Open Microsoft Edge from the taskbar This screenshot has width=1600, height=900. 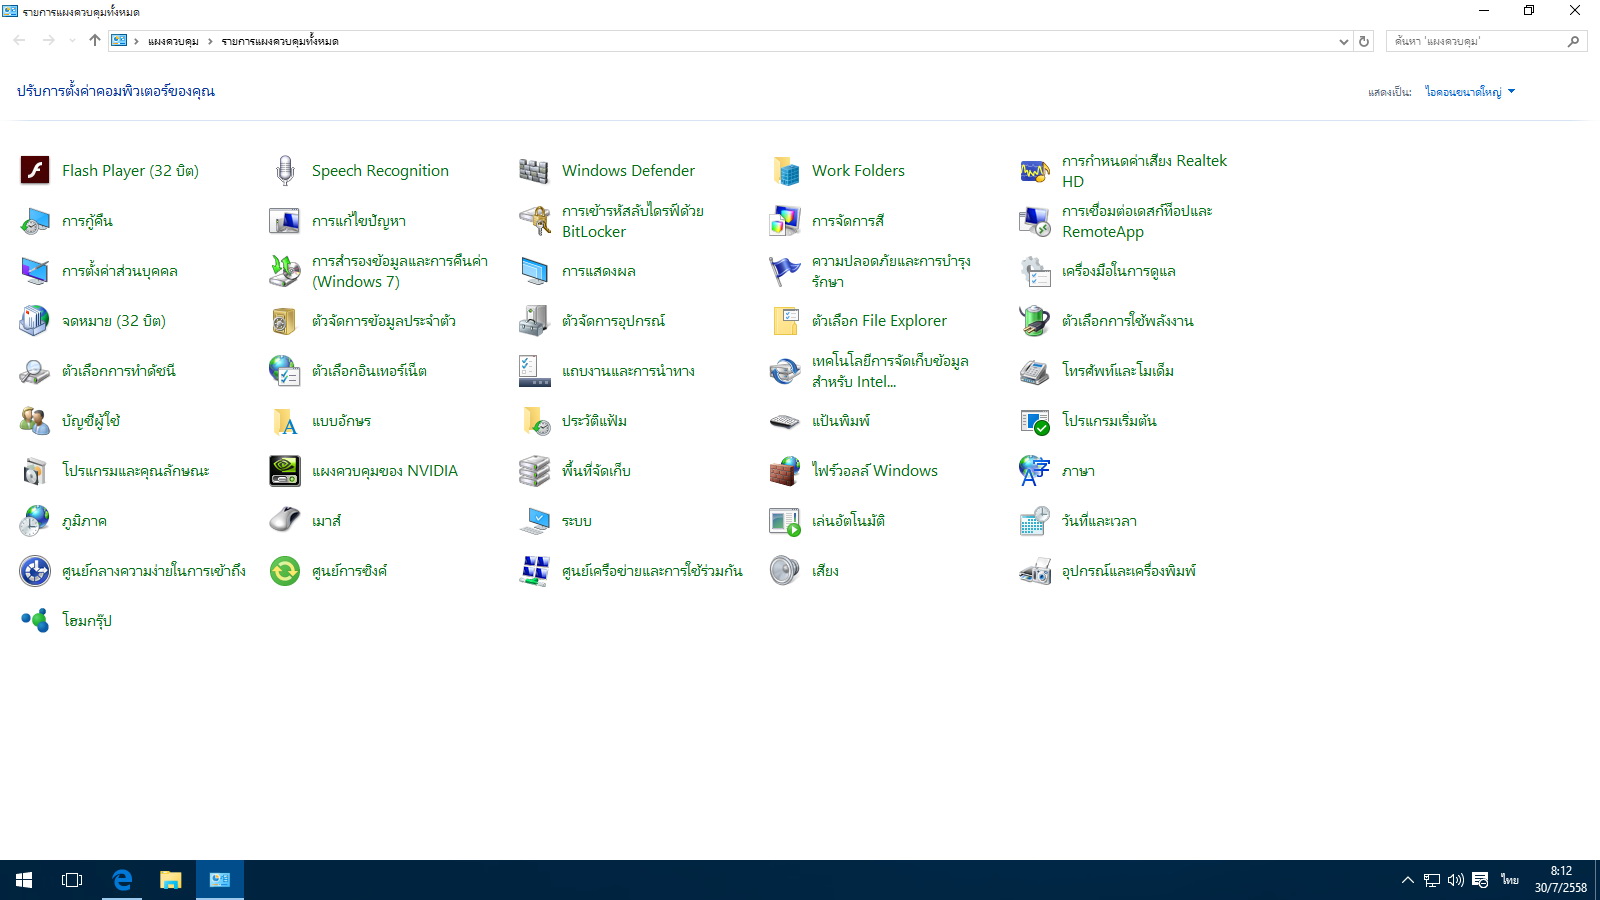point(122,880)
